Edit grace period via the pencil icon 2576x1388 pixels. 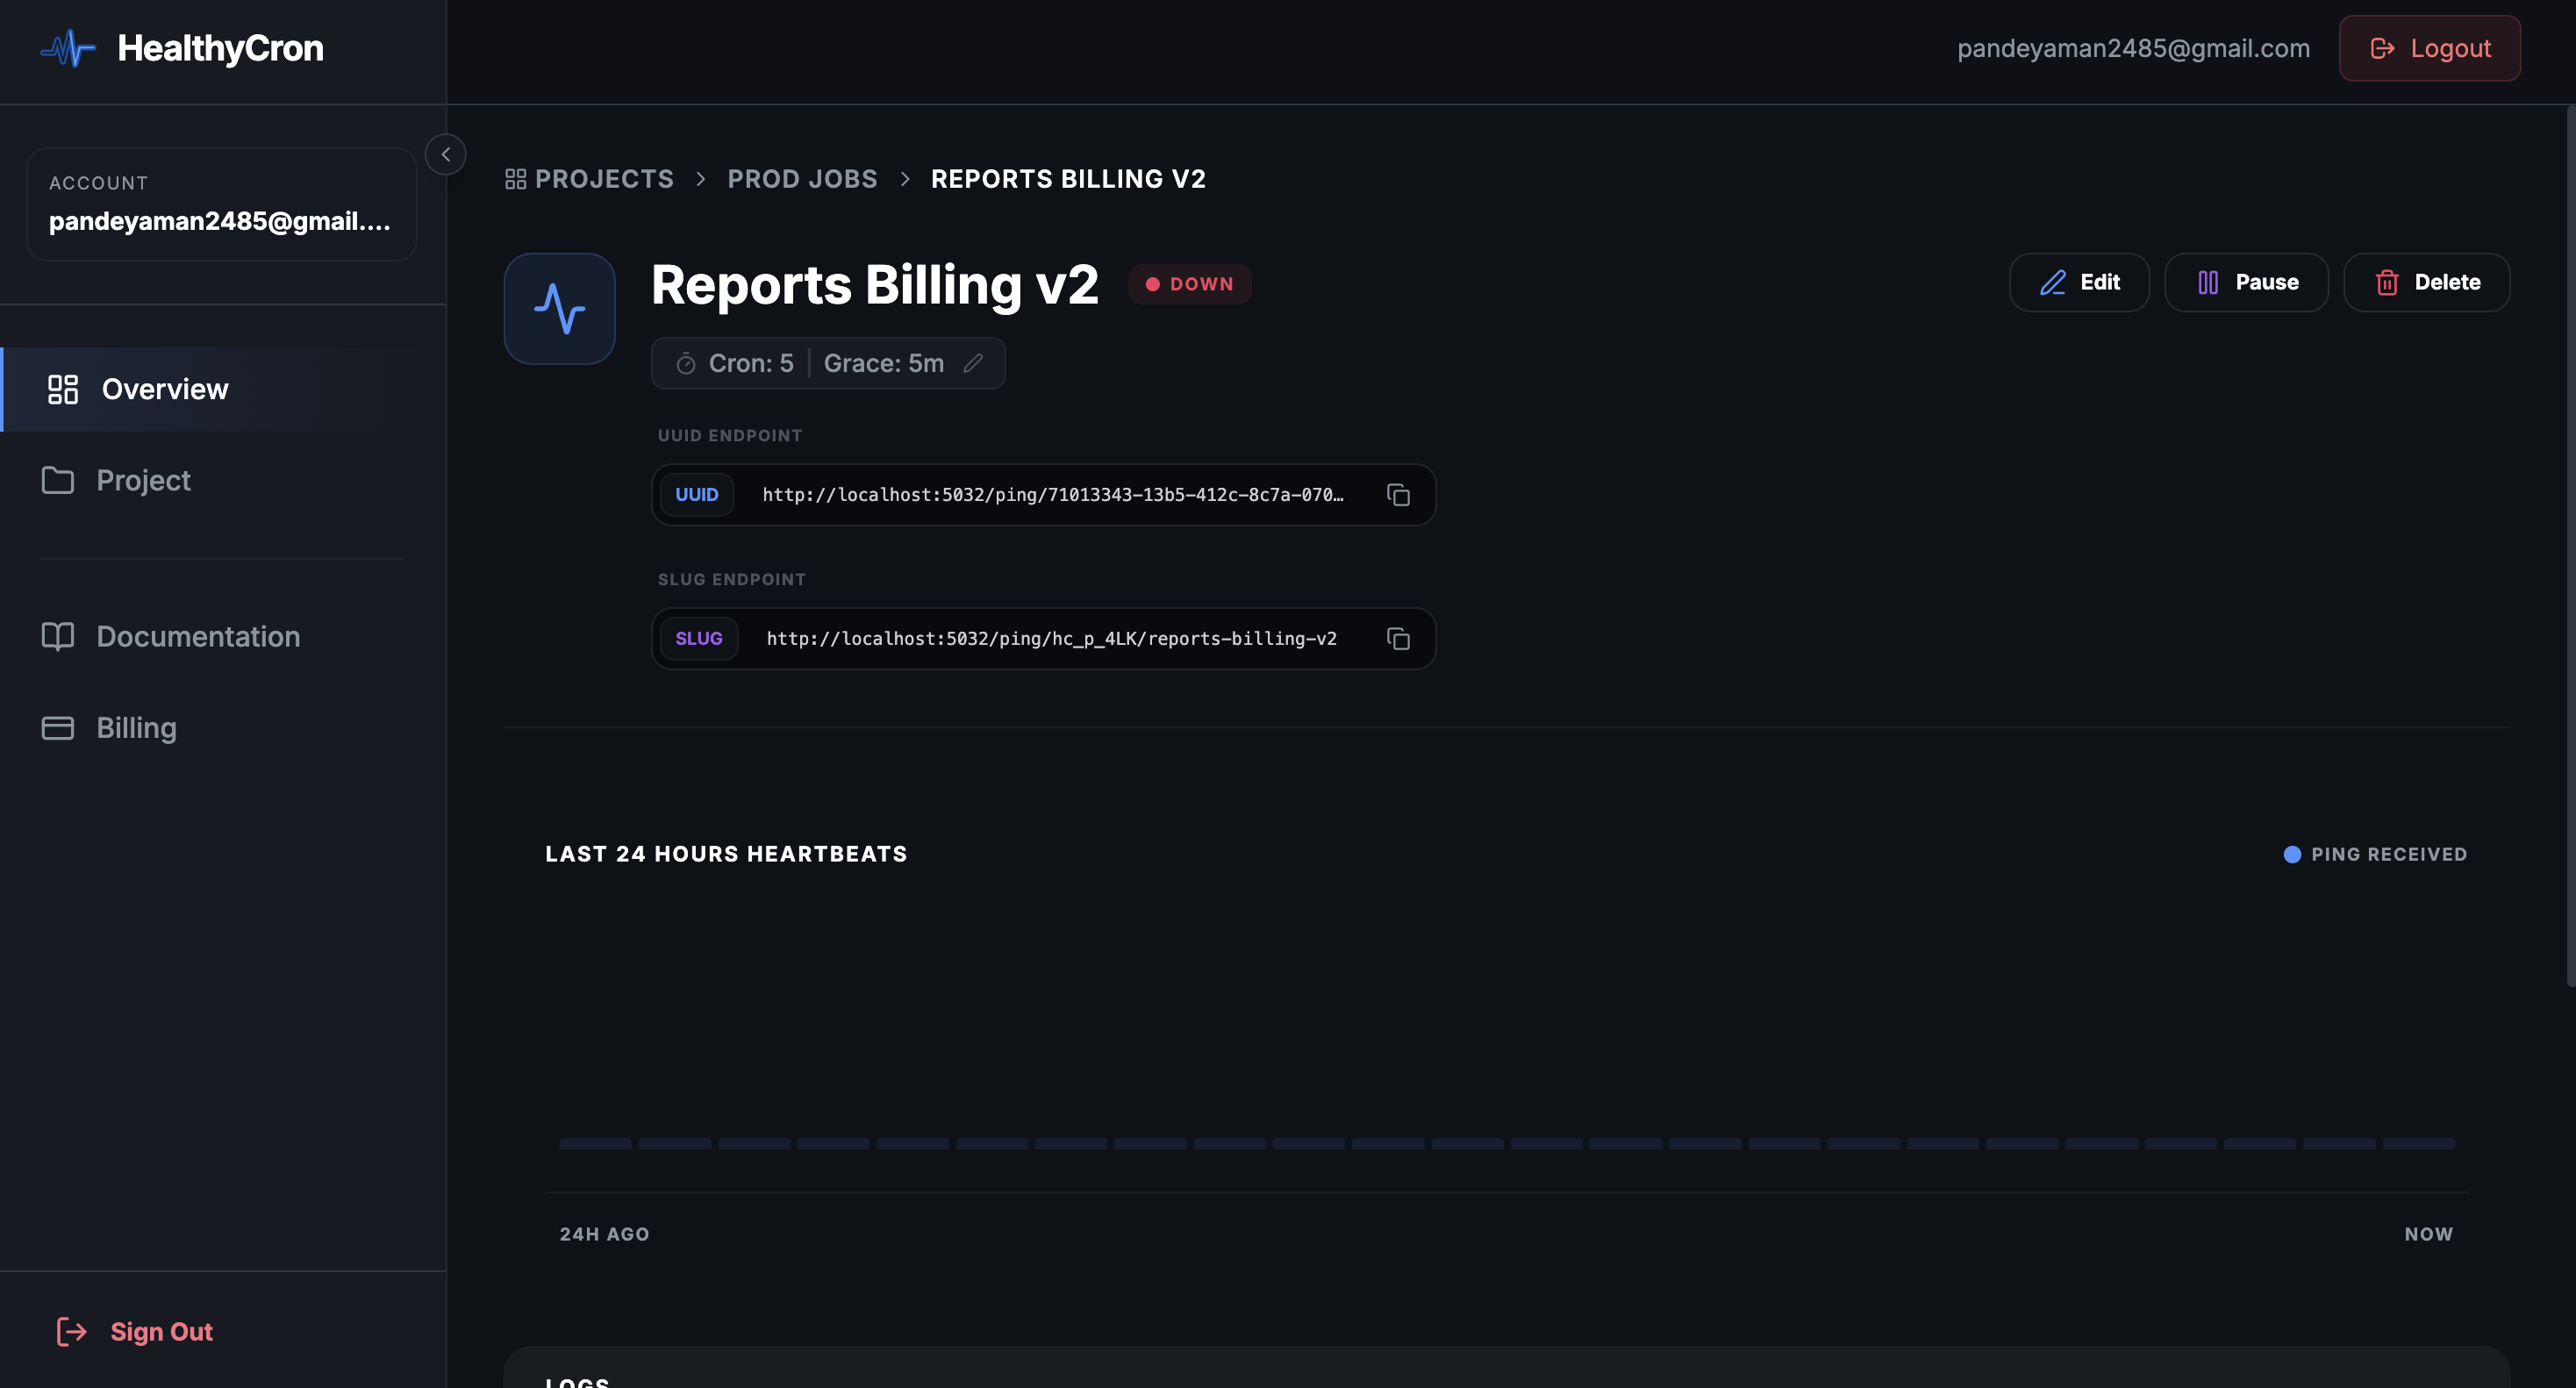pyautogui.click(x=974, y=363)
